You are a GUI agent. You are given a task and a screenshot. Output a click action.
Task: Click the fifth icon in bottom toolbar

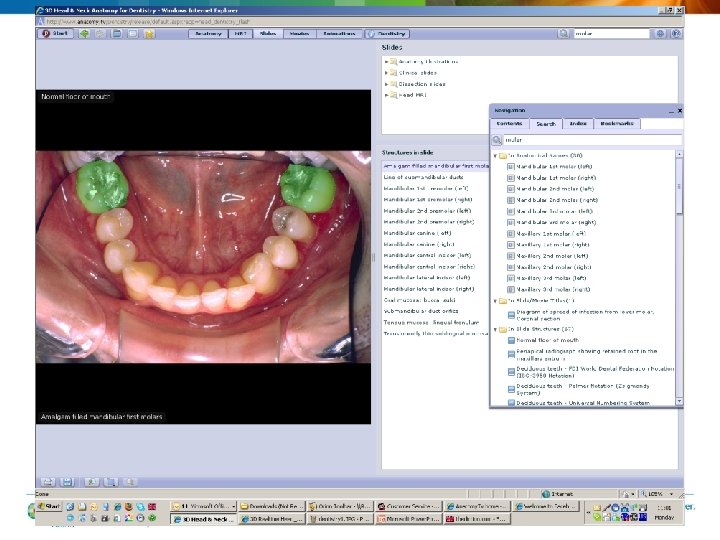click(130, 482)
